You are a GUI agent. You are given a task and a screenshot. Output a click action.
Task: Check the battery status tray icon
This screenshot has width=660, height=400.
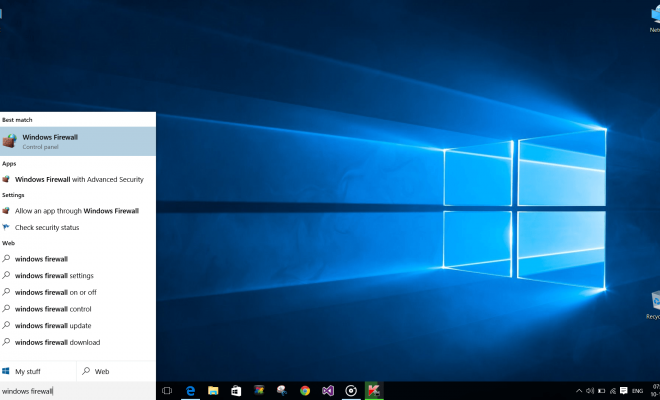point(601,391)
